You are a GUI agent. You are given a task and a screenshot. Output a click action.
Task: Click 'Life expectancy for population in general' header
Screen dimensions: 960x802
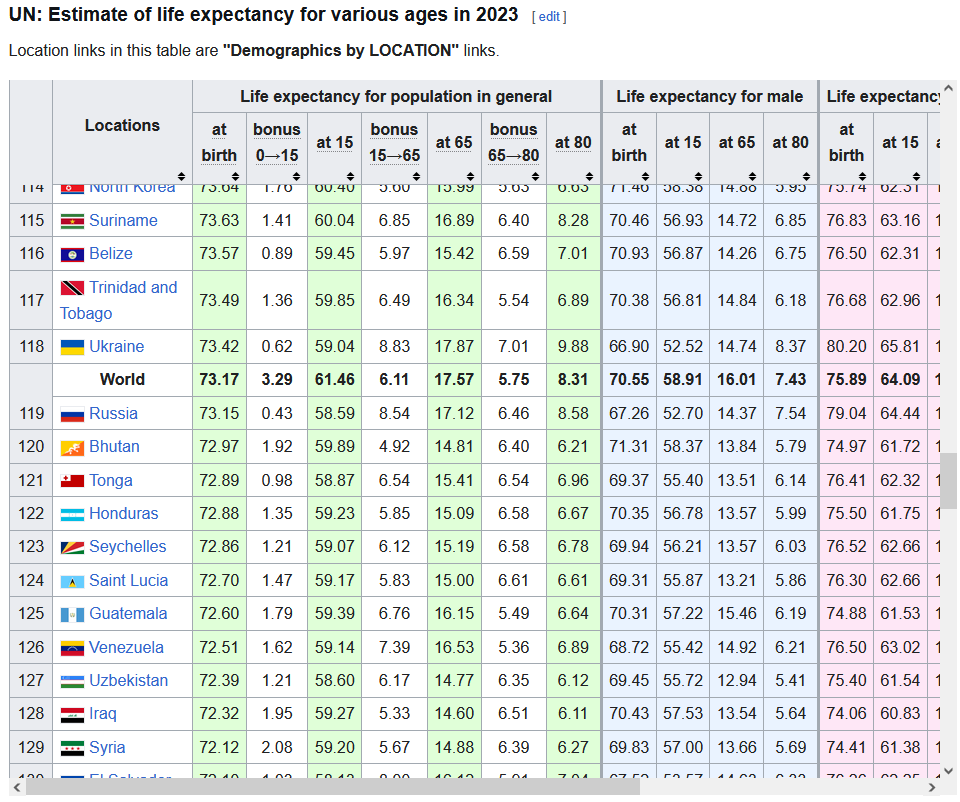(396, 96)
